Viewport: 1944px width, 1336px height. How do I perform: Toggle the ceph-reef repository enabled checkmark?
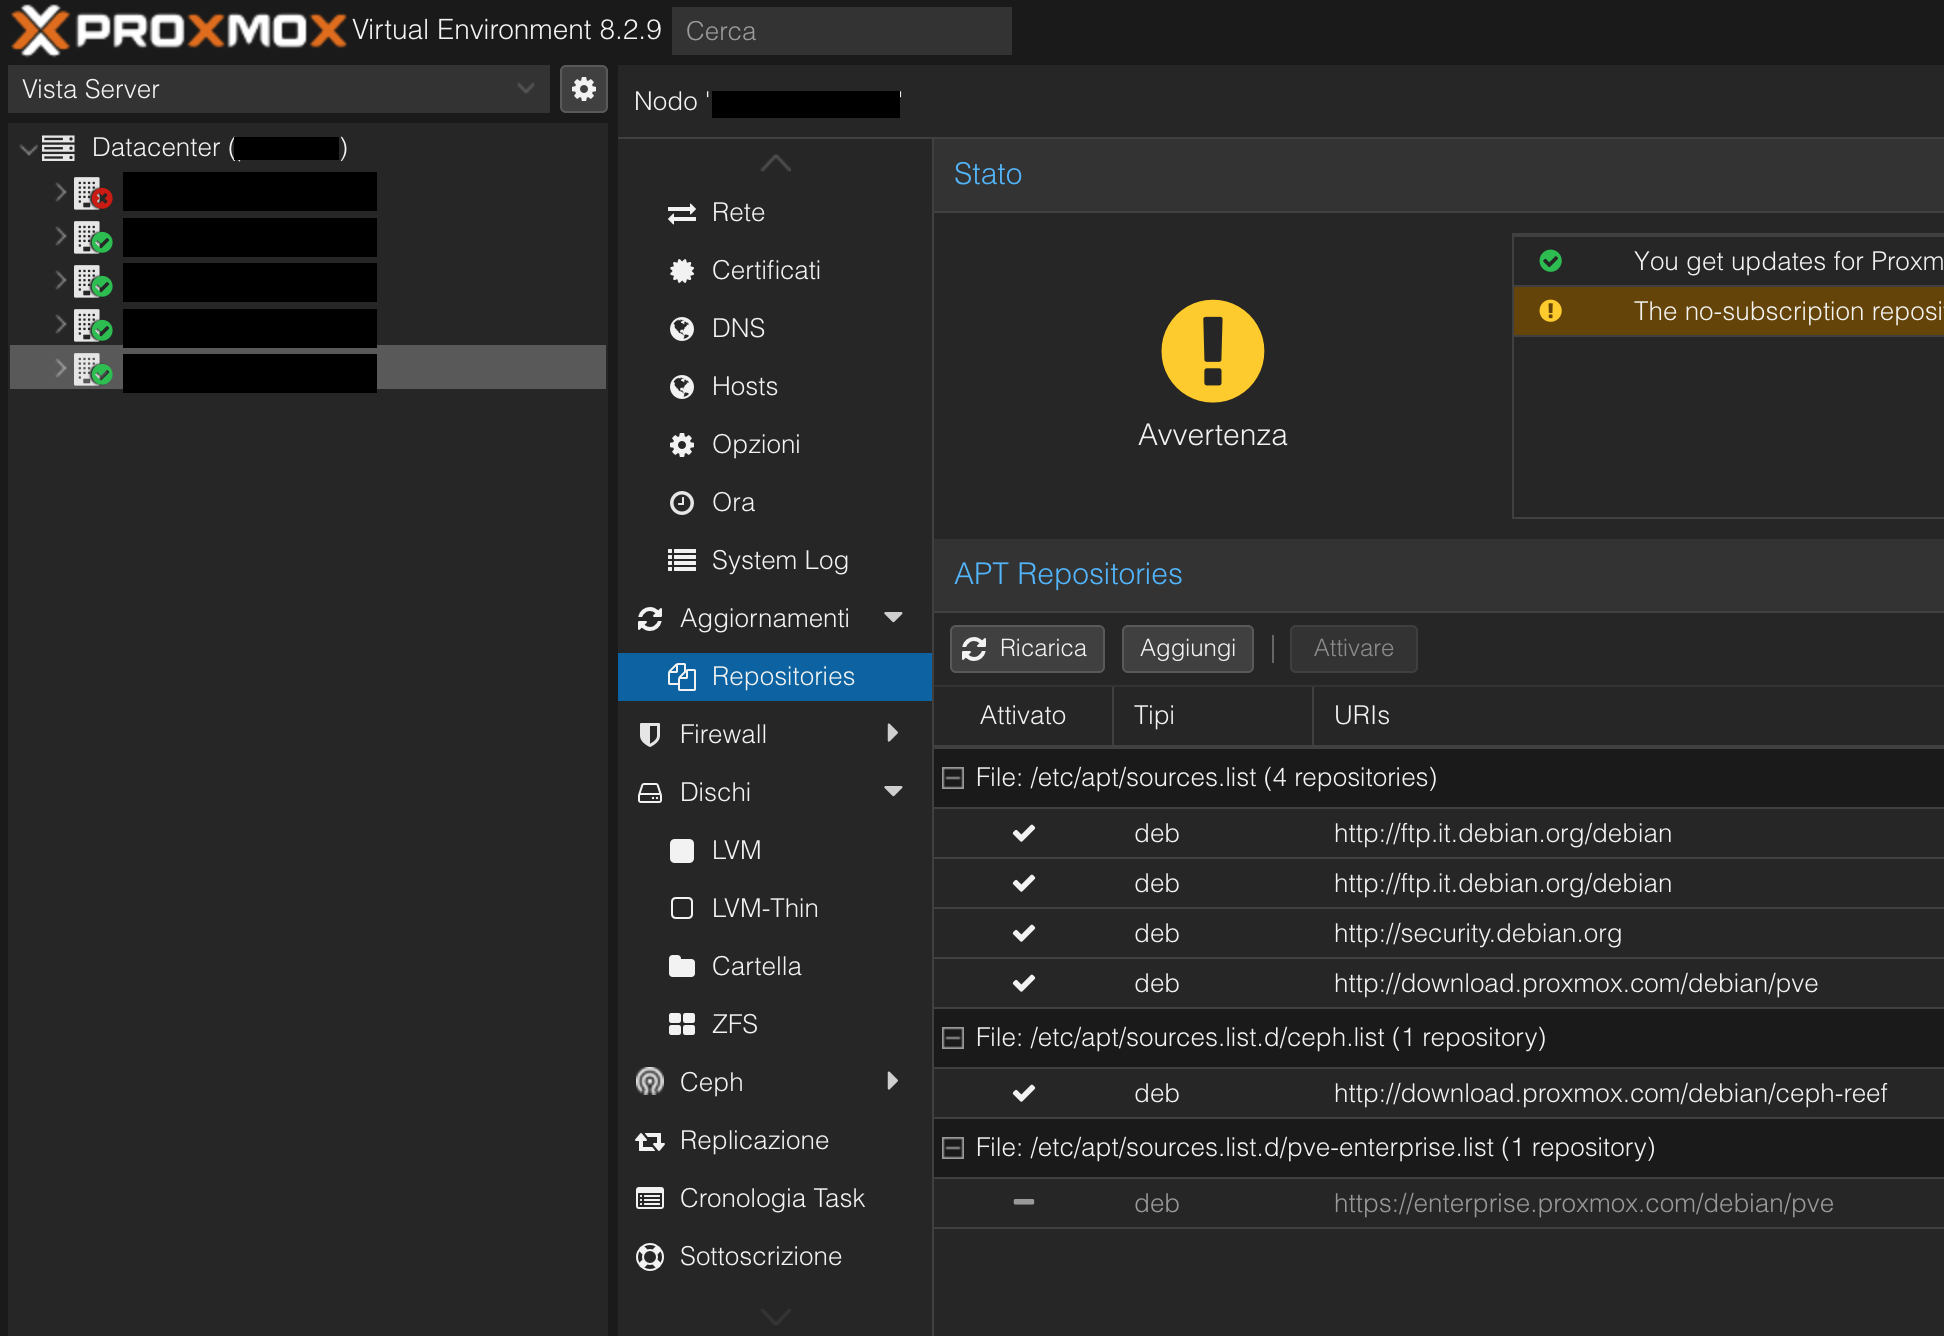pos(1023,1093)
